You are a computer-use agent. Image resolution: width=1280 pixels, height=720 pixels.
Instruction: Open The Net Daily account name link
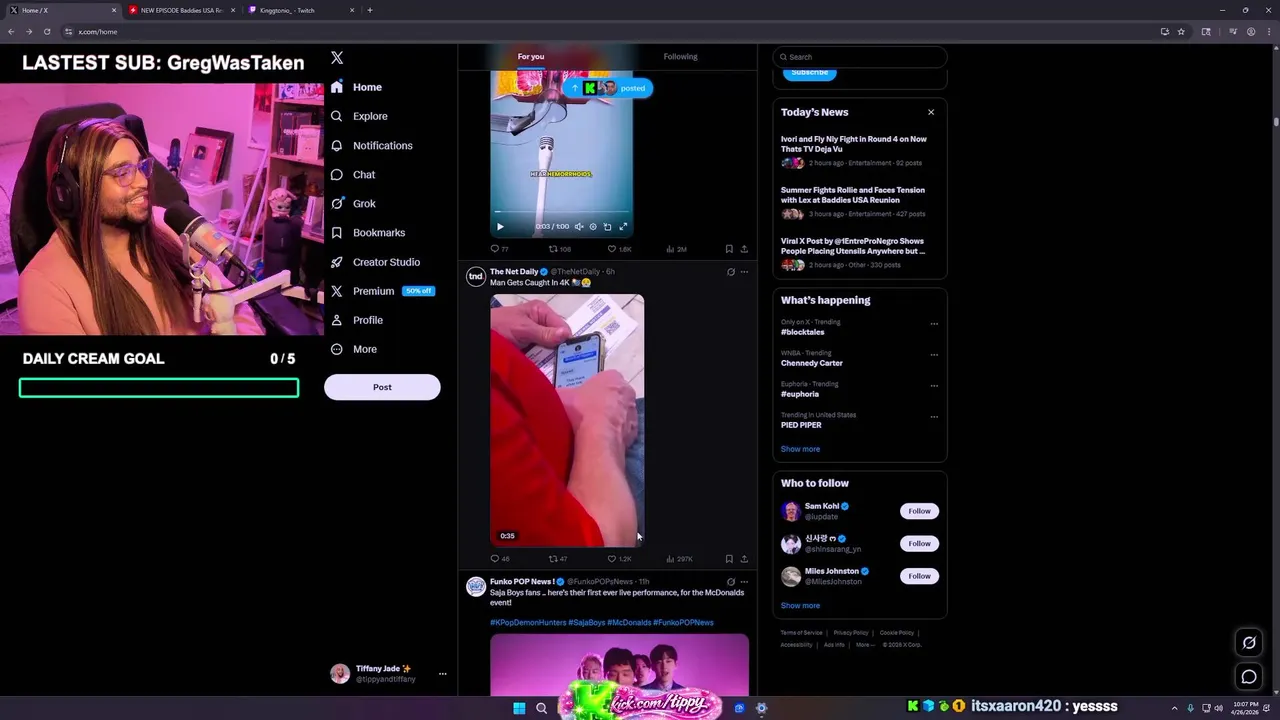[514, 272]
